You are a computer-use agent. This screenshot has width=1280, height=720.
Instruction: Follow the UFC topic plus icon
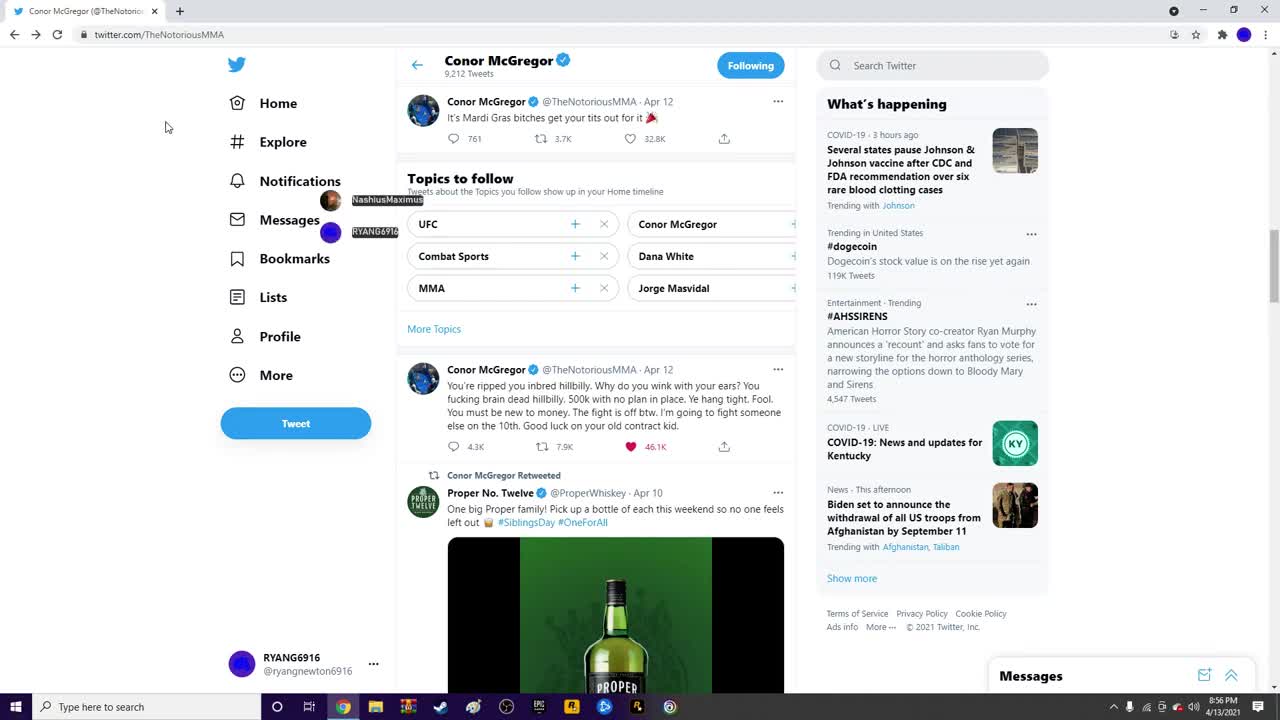pyautogui.click(x=575, y=224)
